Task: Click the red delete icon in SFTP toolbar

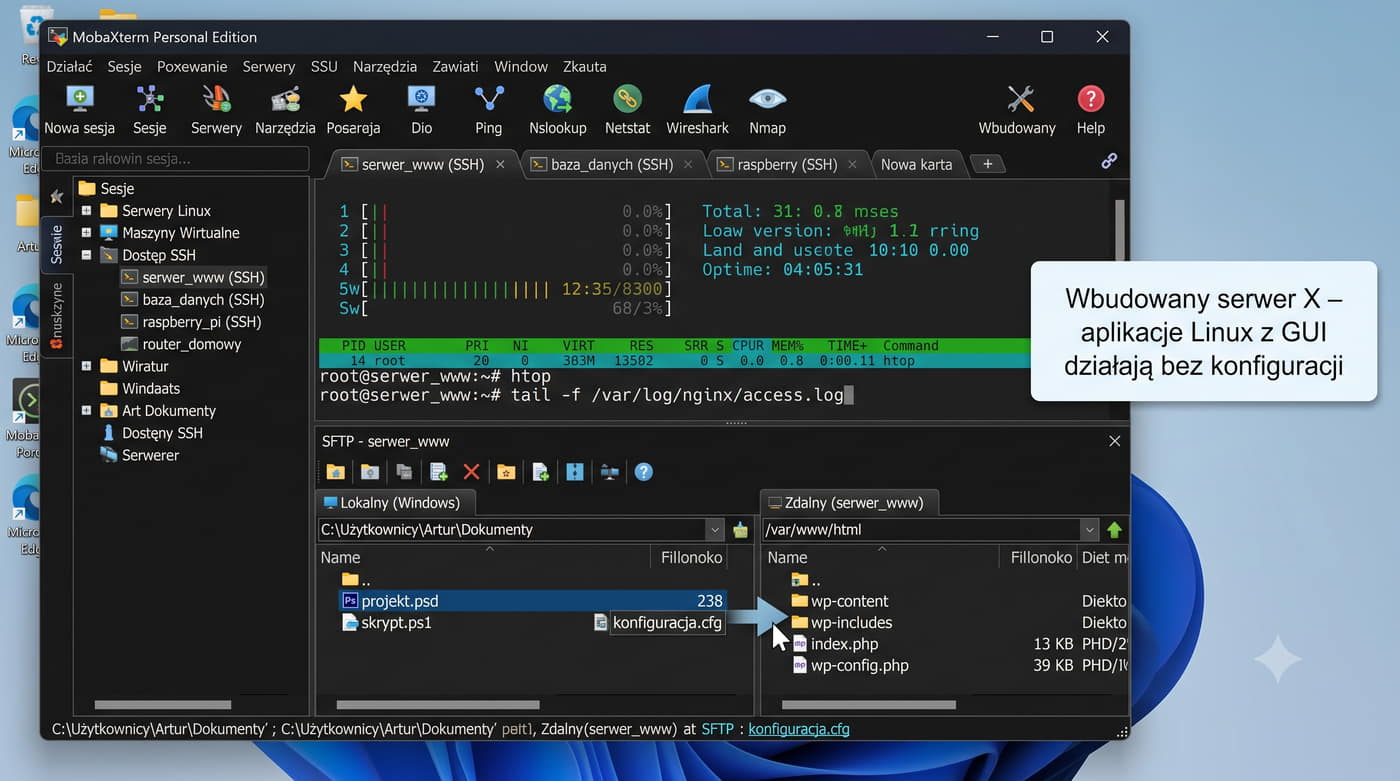Action: tap(471, 472)
